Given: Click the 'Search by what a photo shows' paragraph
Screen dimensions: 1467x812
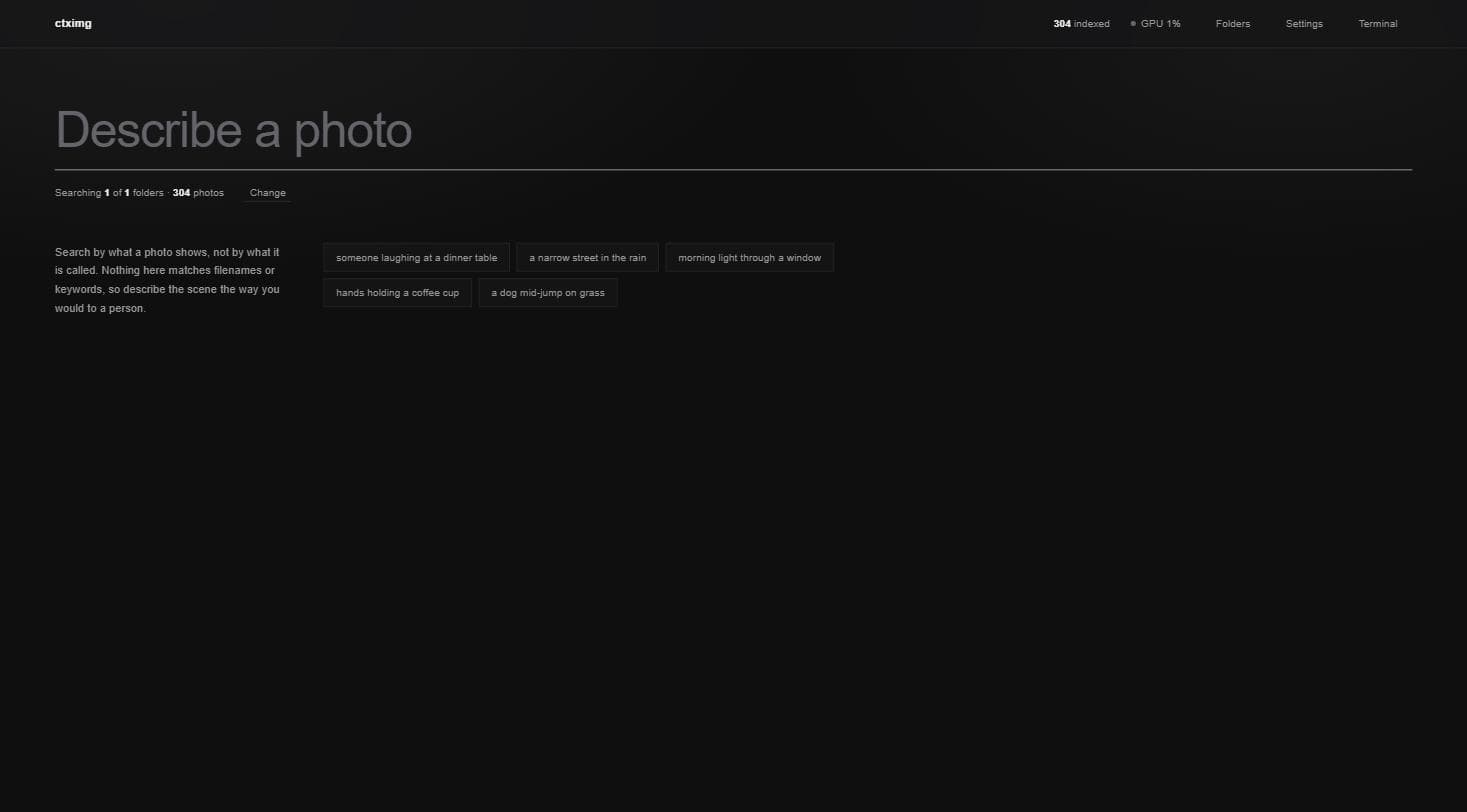Looking at the screenshot, I should [x=167, y=280].
